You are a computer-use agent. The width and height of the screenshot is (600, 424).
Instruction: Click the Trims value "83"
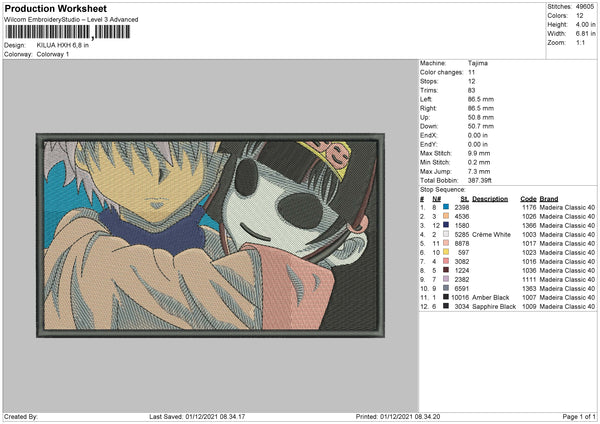pos(471,90)
